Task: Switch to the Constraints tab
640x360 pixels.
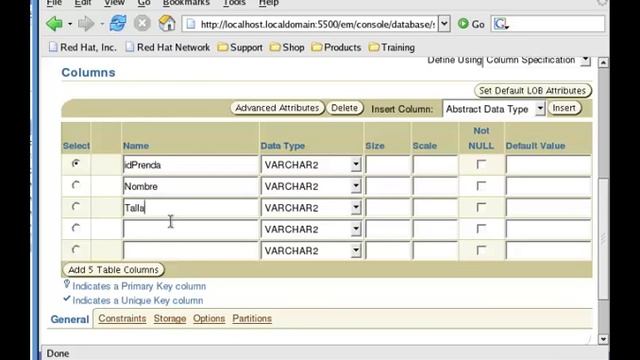Action: pyautogui.click(x=122, y=318)
